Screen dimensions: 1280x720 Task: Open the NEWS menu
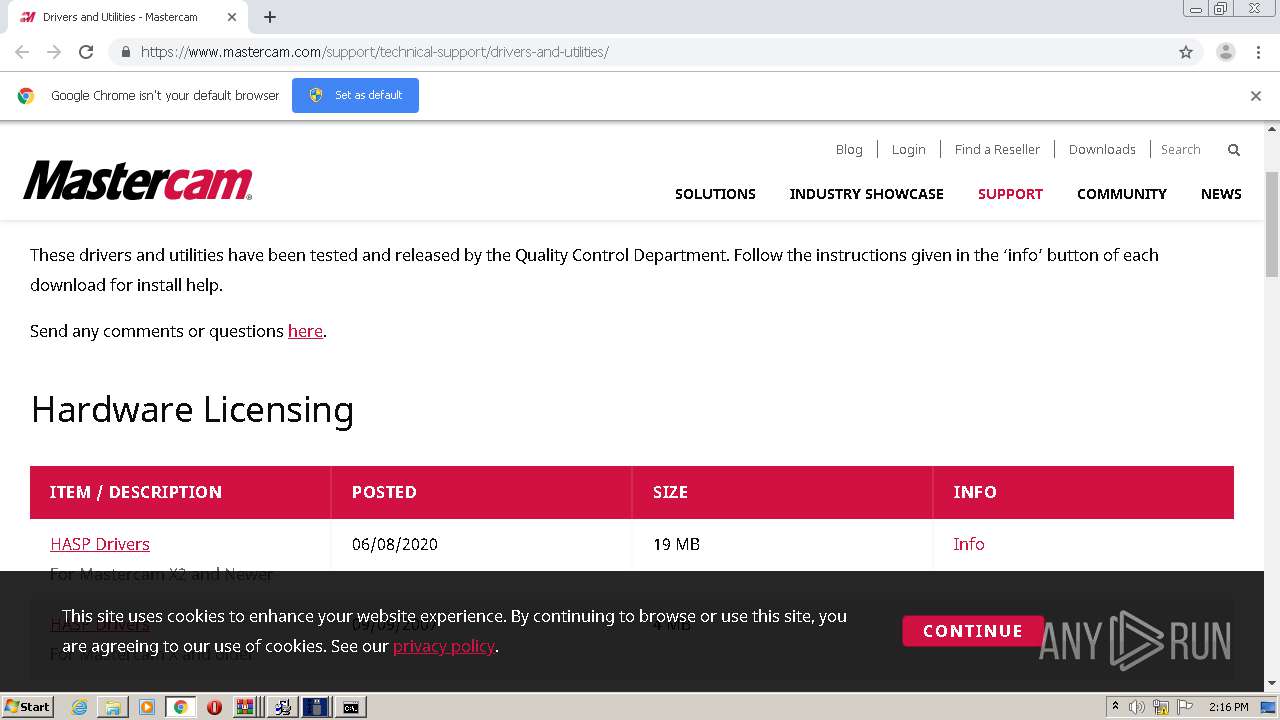point(1221,194)
